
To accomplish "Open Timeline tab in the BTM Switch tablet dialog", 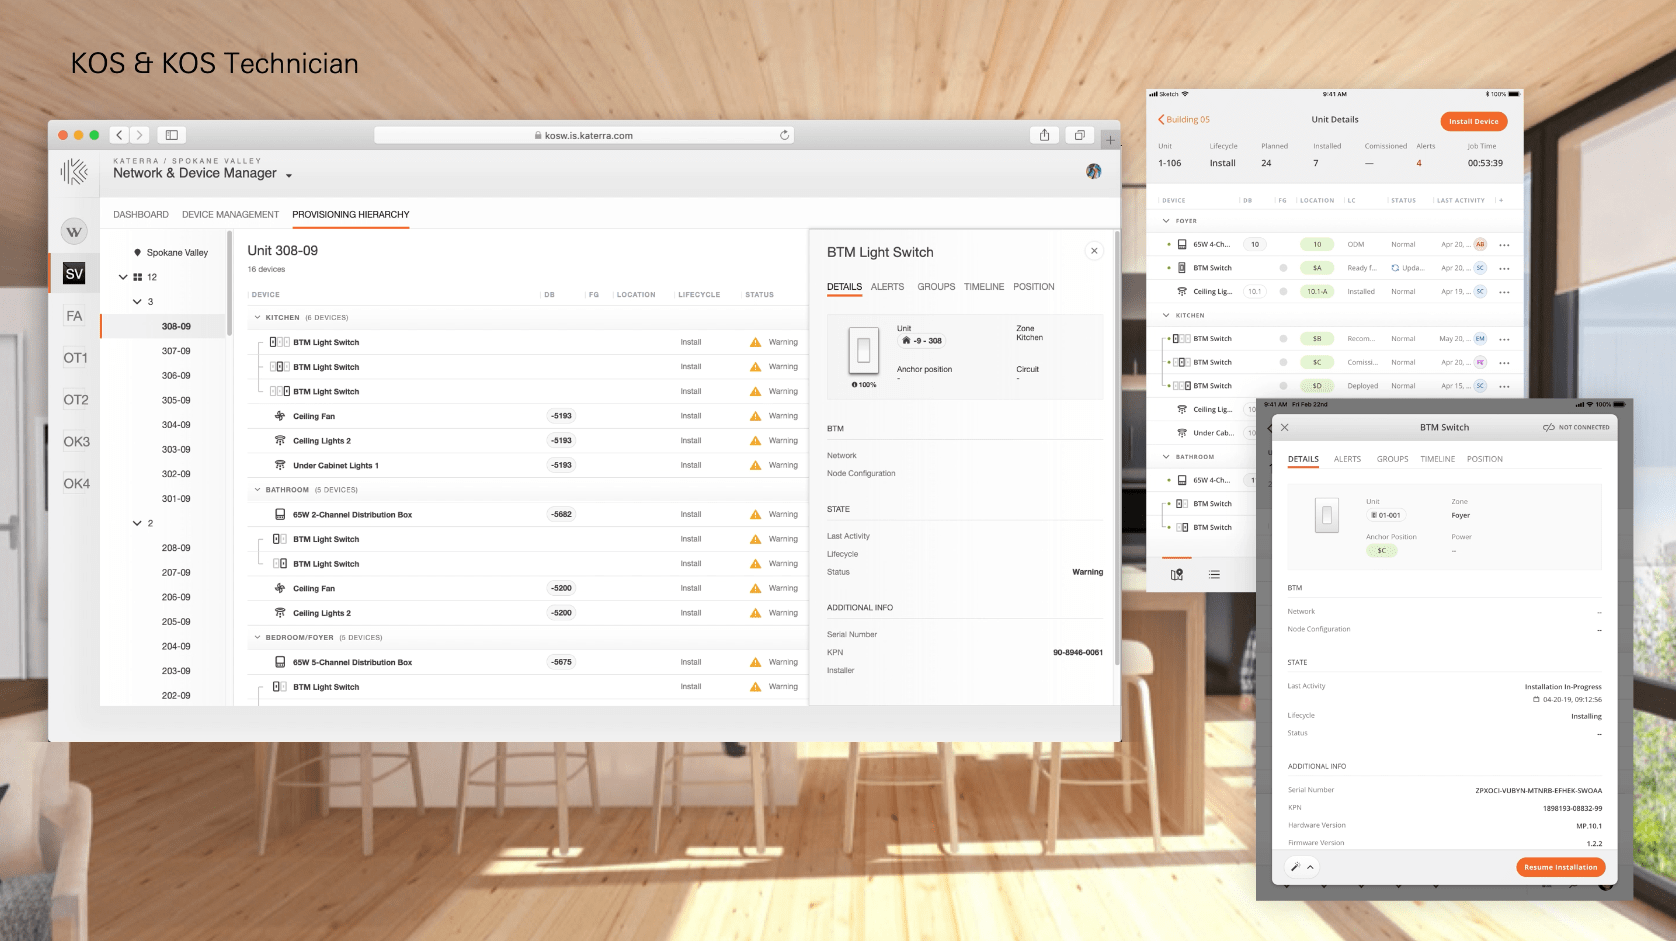I will (x=1438, y=459).
